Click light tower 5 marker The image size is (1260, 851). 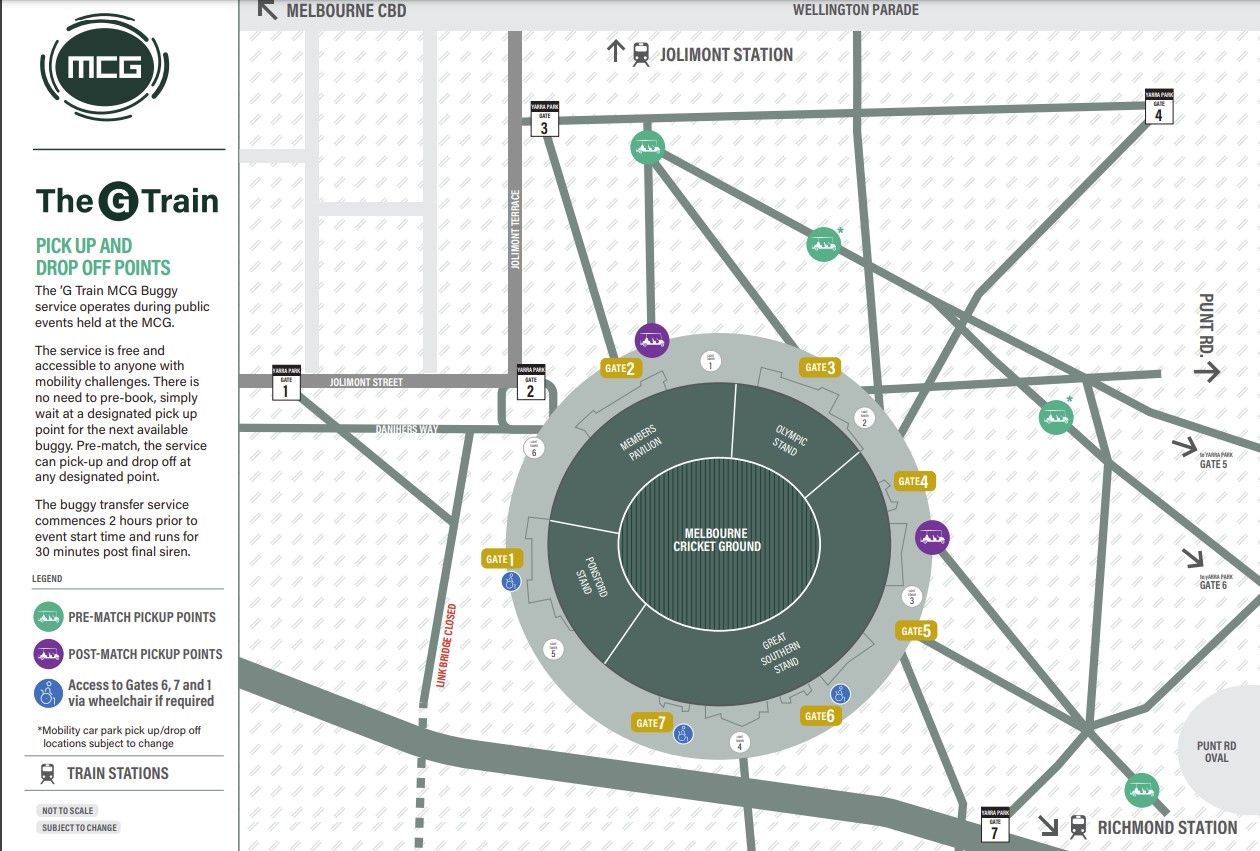click(x=552, y=650)
